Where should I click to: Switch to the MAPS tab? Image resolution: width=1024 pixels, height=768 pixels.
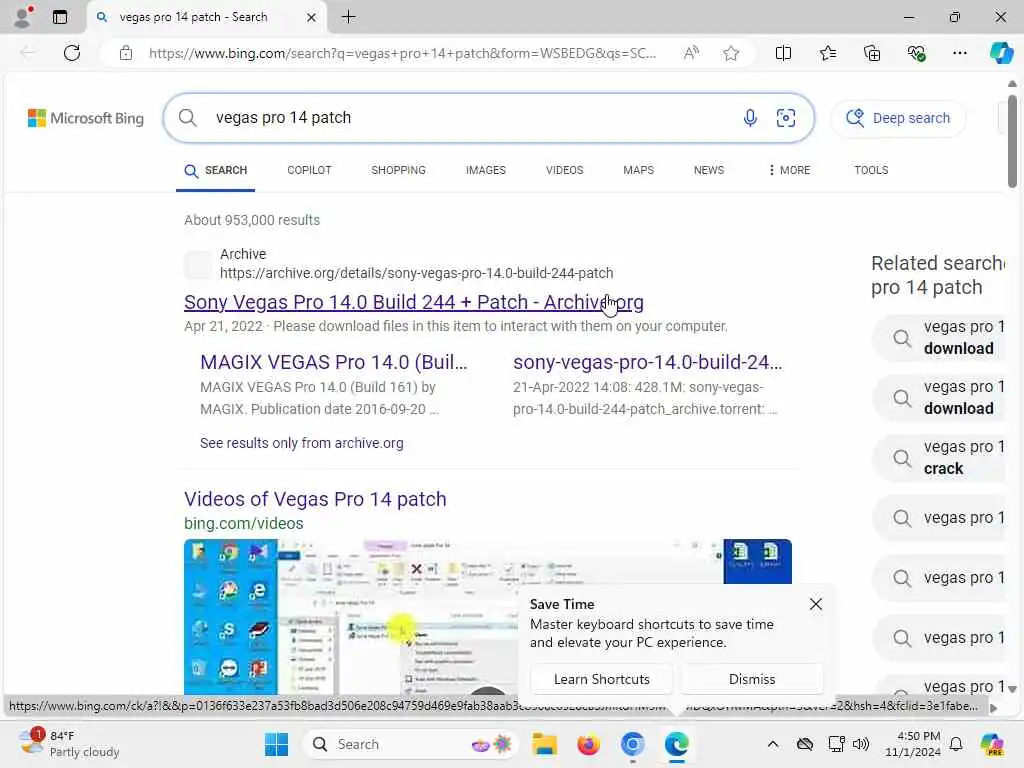(638, 170)
